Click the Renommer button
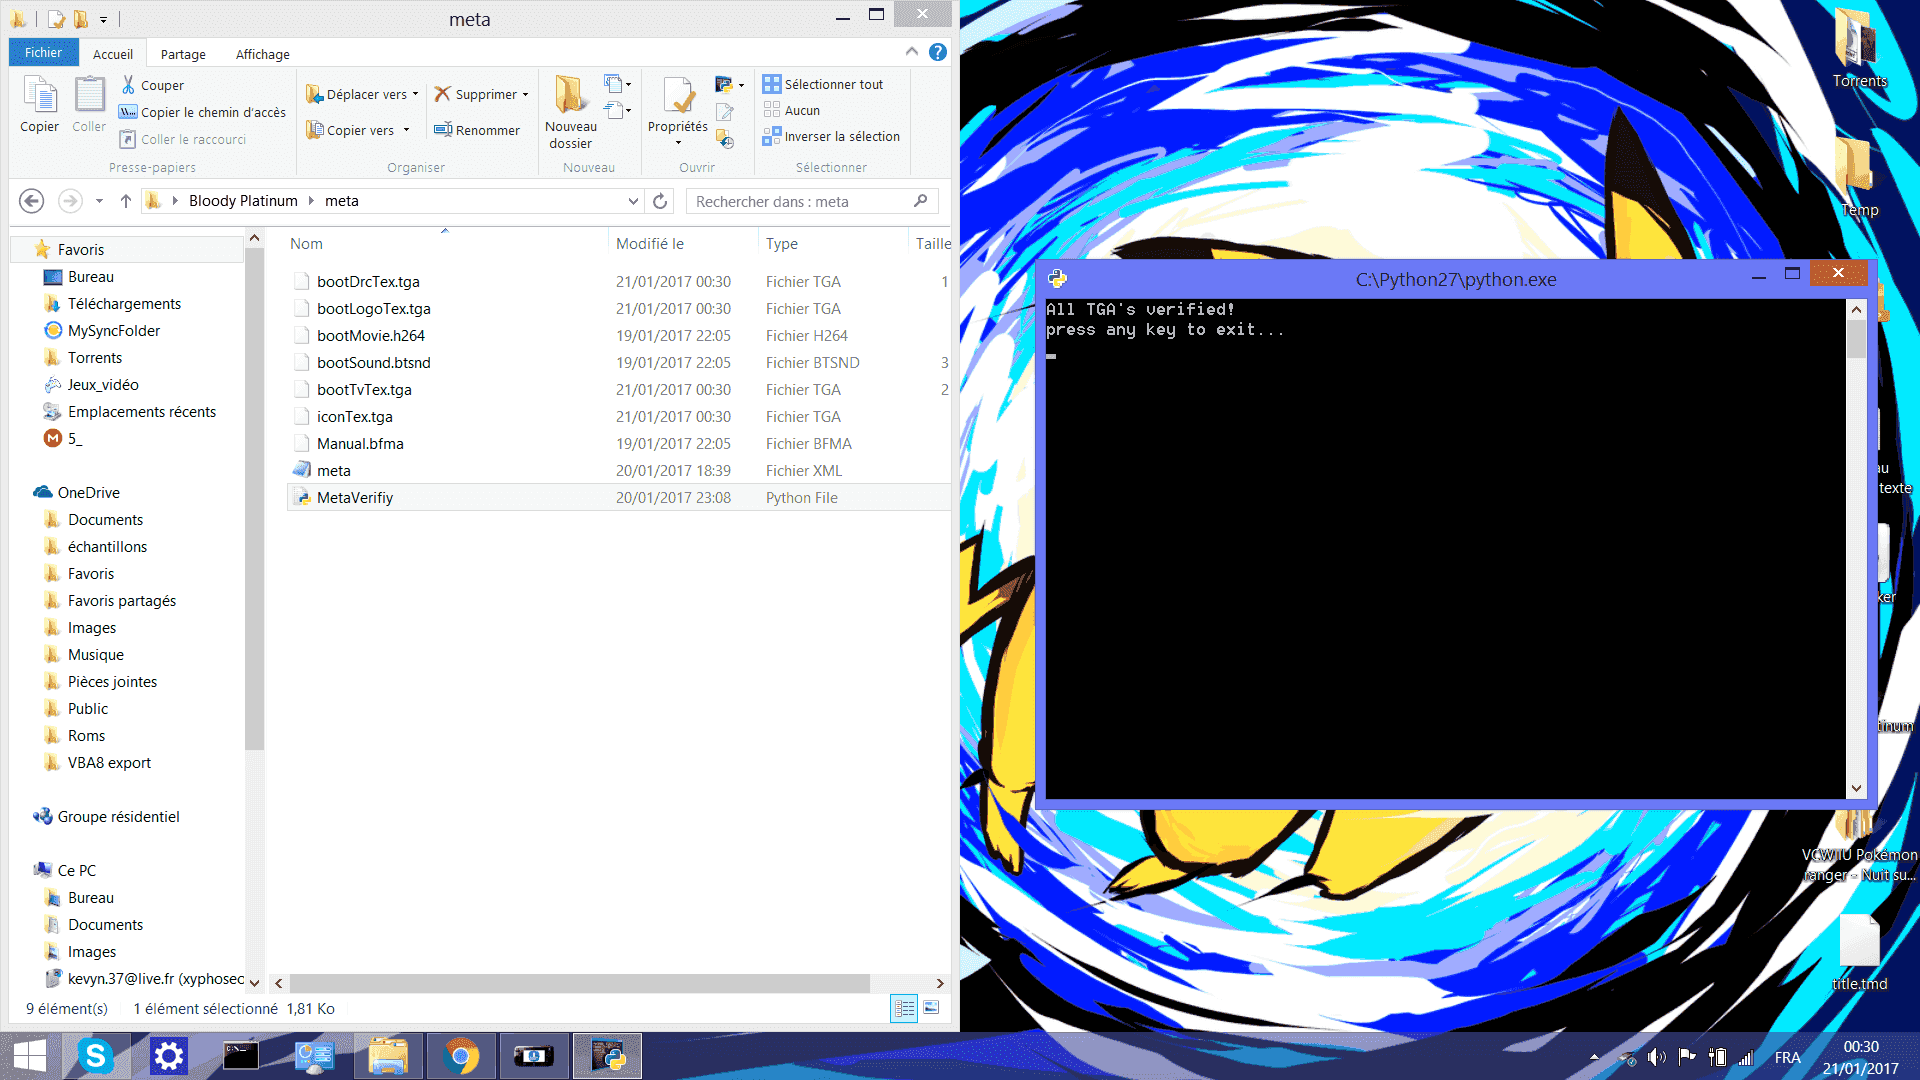 [x=477, y=130]
